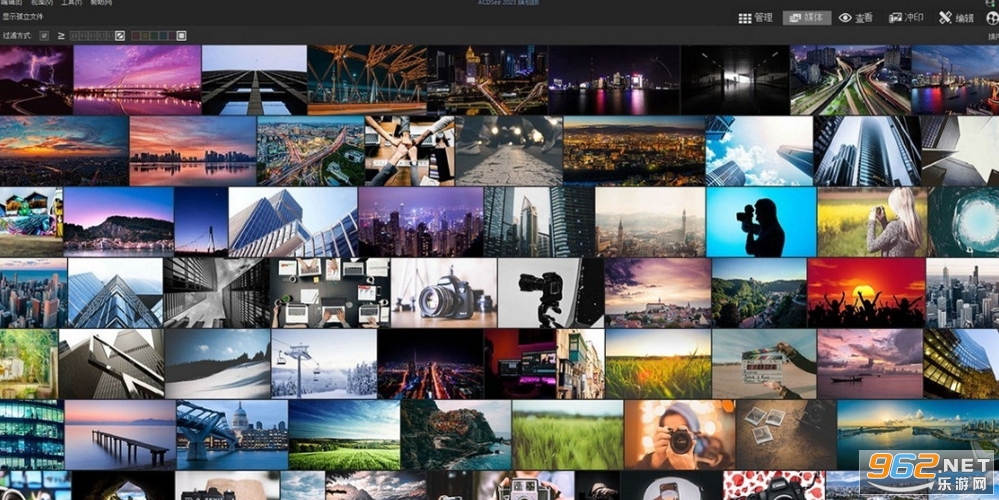The image size is (999, 500).
Task: Select the DSLR camera on table thumbnail
Action: coord(443,292)
